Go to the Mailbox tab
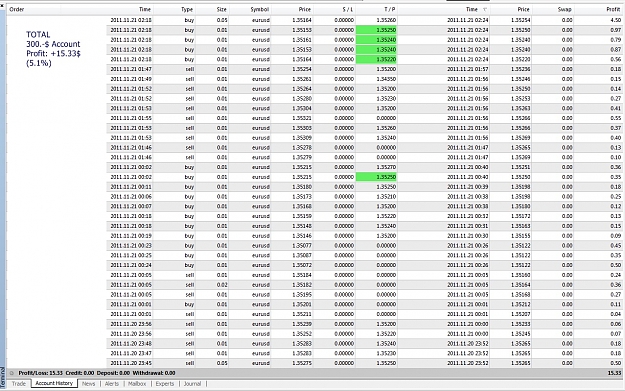 click(x=137, y=384)
